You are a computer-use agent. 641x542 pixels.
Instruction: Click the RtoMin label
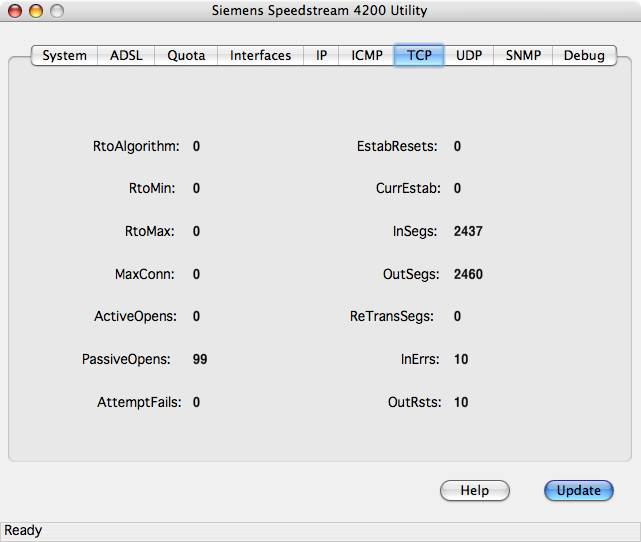click(x=152, y=188)
